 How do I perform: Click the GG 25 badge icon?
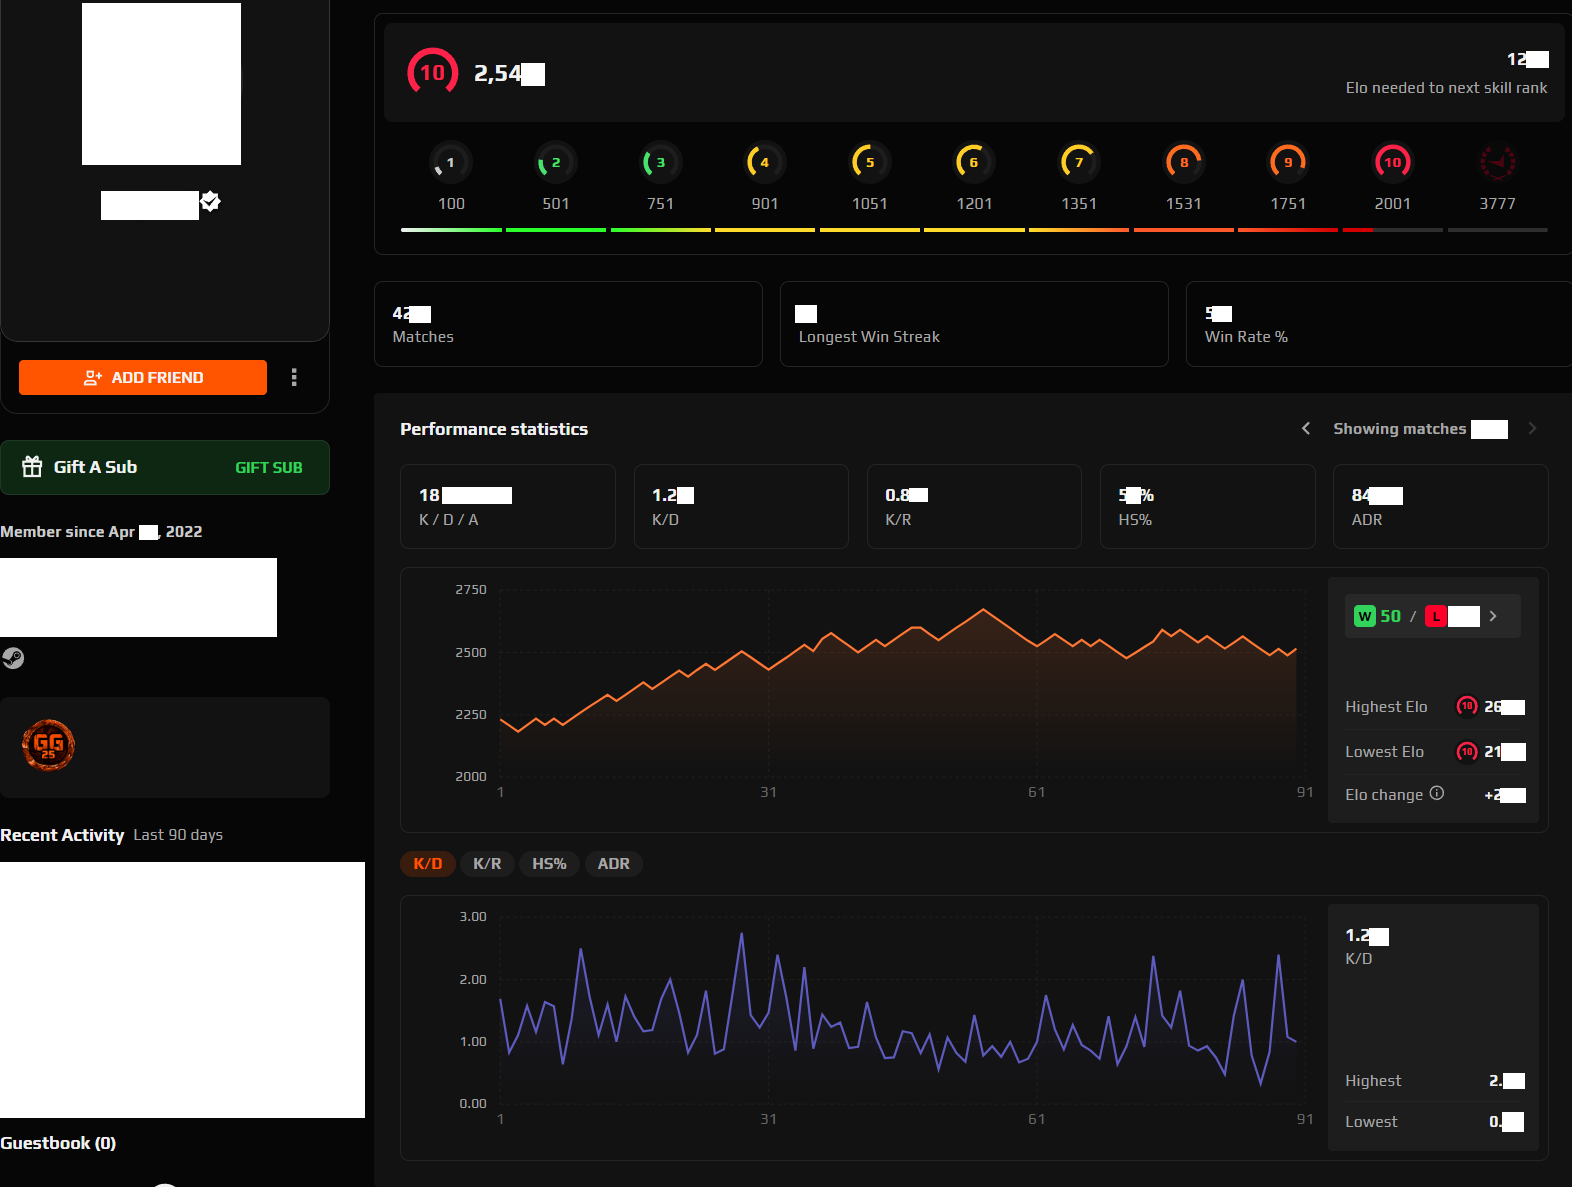pos(48,745)
